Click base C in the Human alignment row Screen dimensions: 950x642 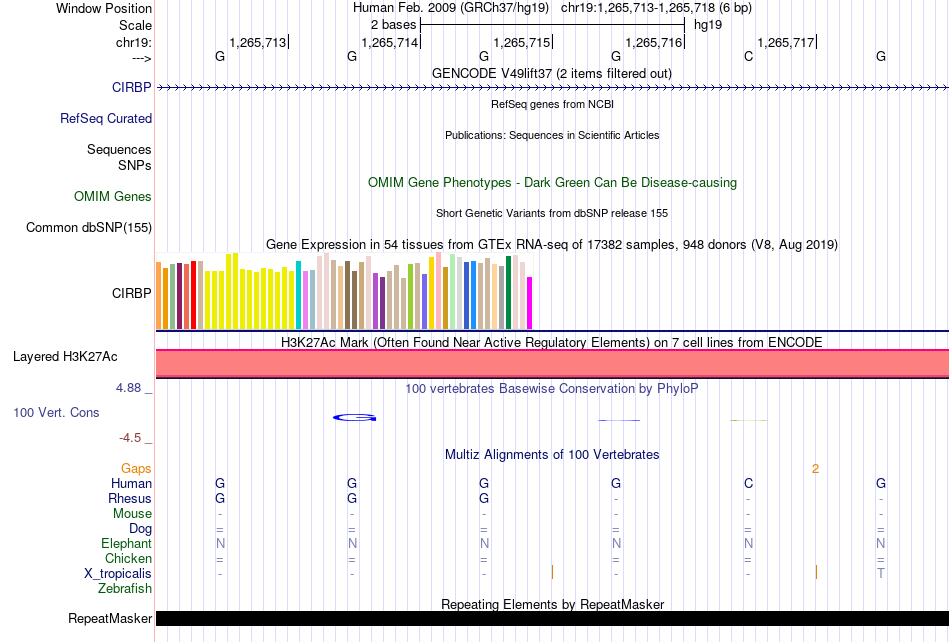coord(748,483)
